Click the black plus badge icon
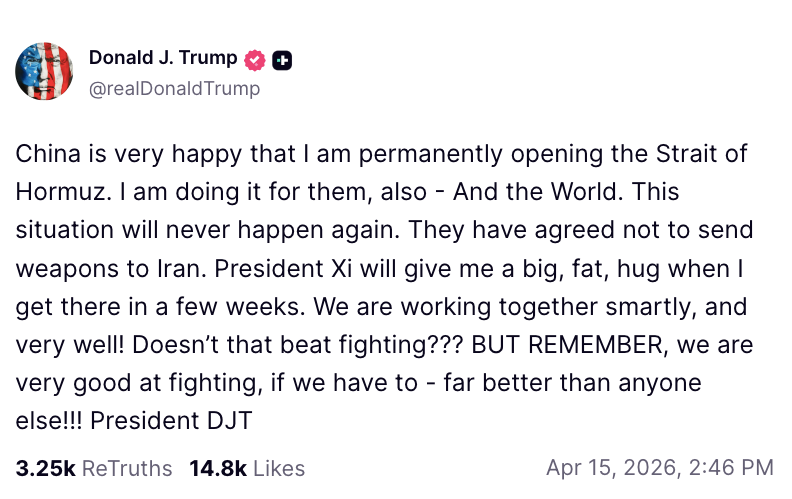This screenshot has height=499, width=792. click(x=282, y=61)
